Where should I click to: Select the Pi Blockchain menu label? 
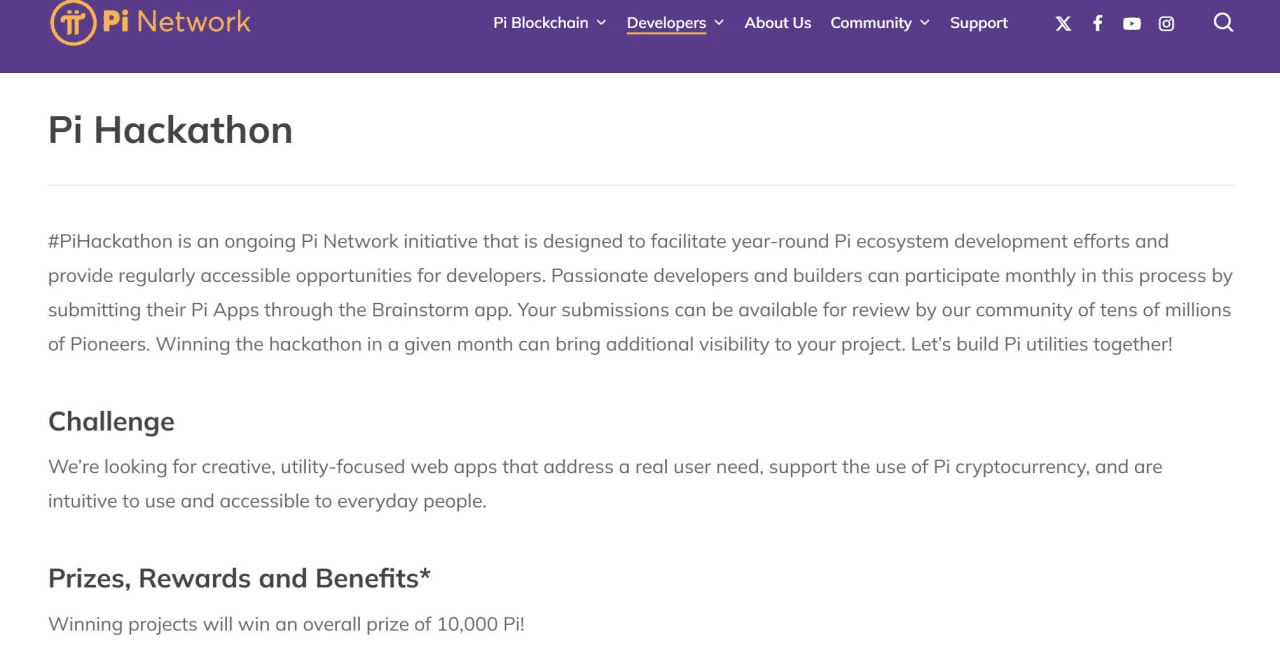(x=541, y=22)
